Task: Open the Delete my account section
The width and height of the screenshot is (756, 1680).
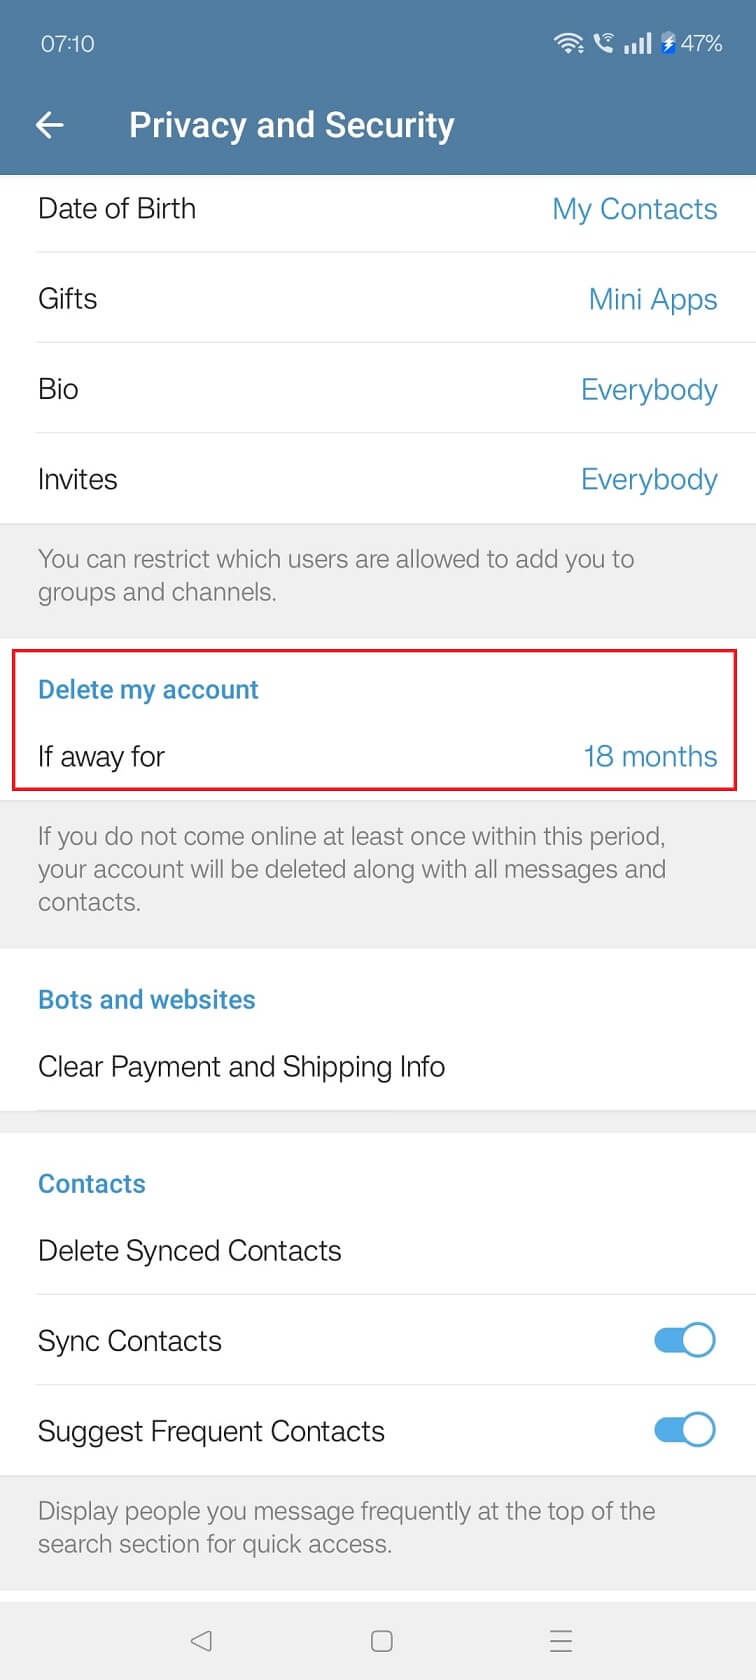Action: pyautogui.click(x=147, y=689)
